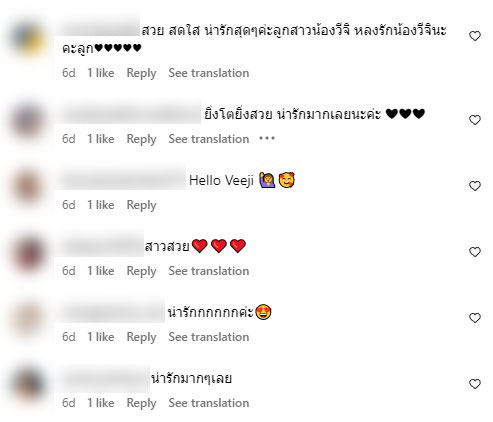Open the three-dots options on second comment
The image size is (493, 422).
coord(267,138)
